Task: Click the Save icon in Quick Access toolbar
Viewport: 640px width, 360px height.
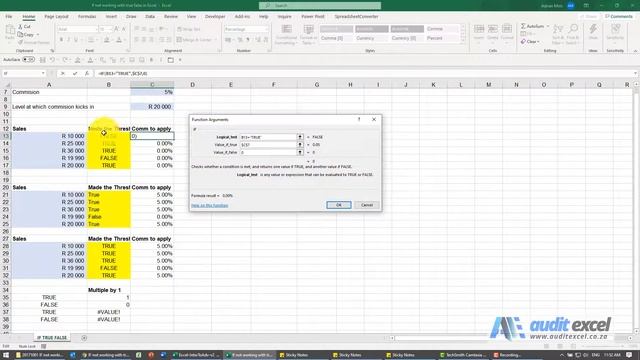Action: click(42, 60)
